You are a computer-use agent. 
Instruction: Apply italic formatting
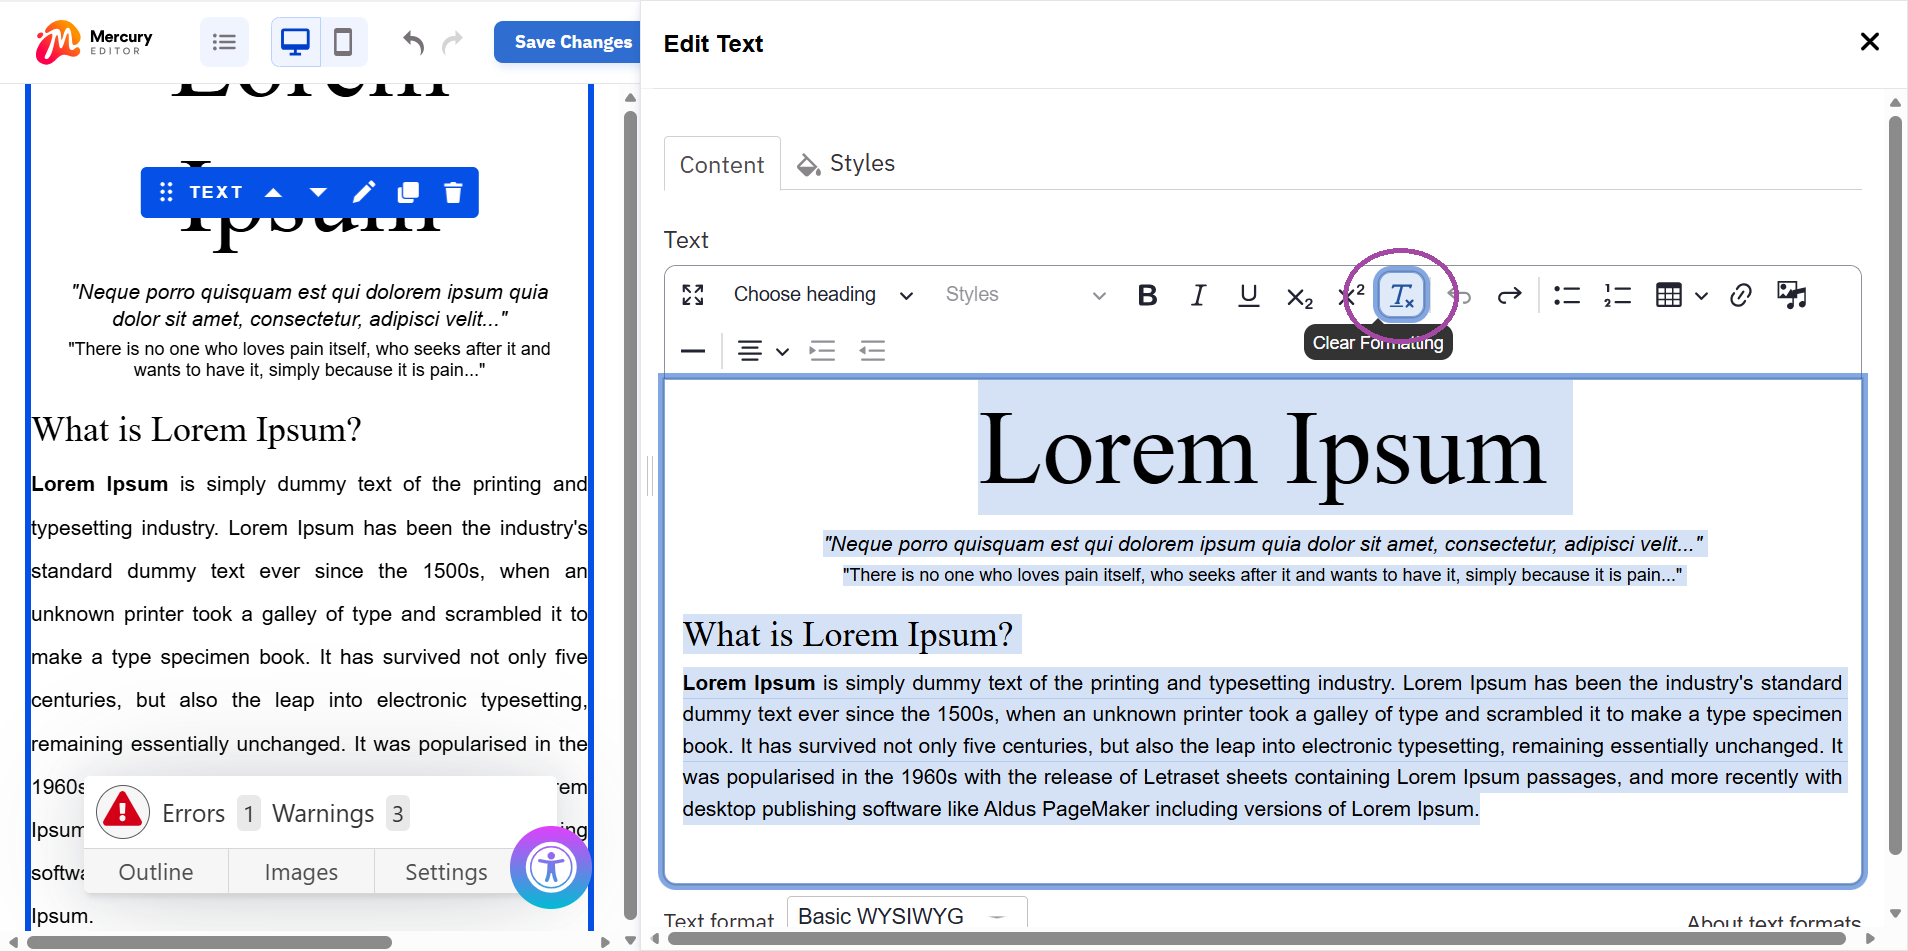(1197, 295)
